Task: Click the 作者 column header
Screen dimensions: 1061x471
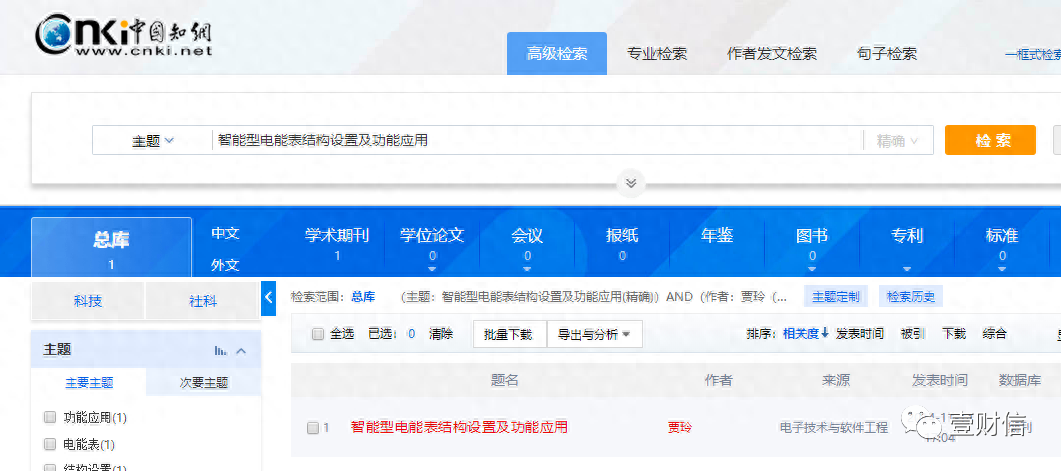Action: point(719,380)
